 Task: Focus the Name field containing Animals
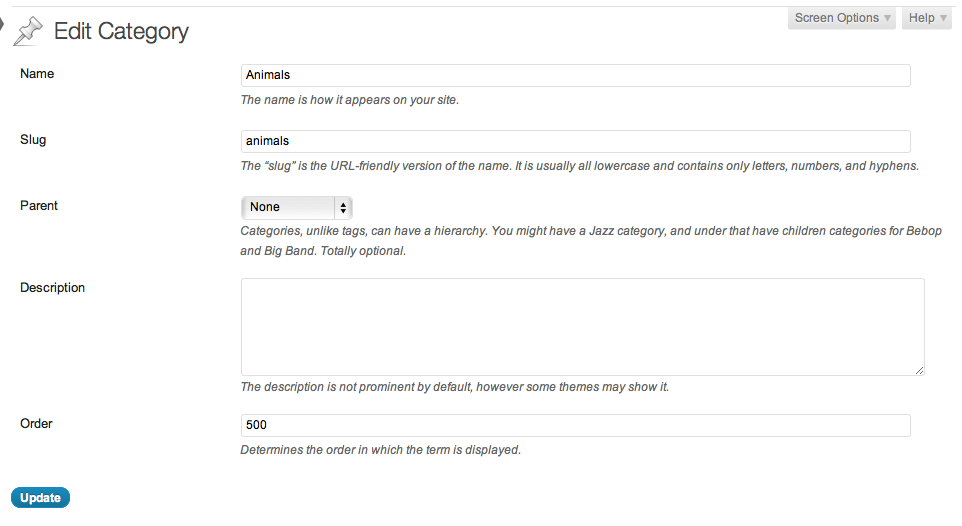click(x=575, y=75)
